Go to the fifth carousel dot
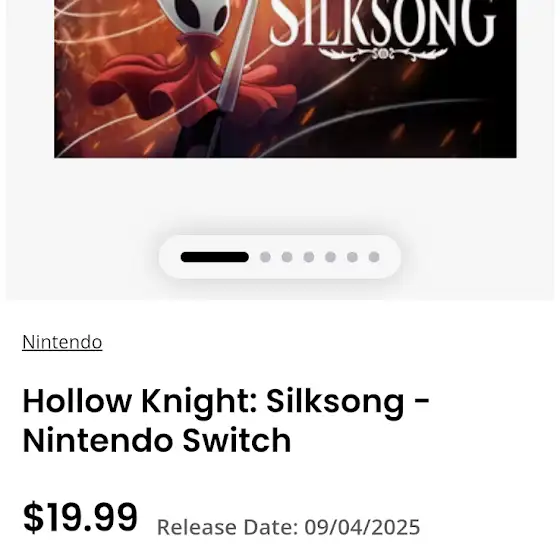560x560 pixels. pyautogui.click(x=330, y=257)
